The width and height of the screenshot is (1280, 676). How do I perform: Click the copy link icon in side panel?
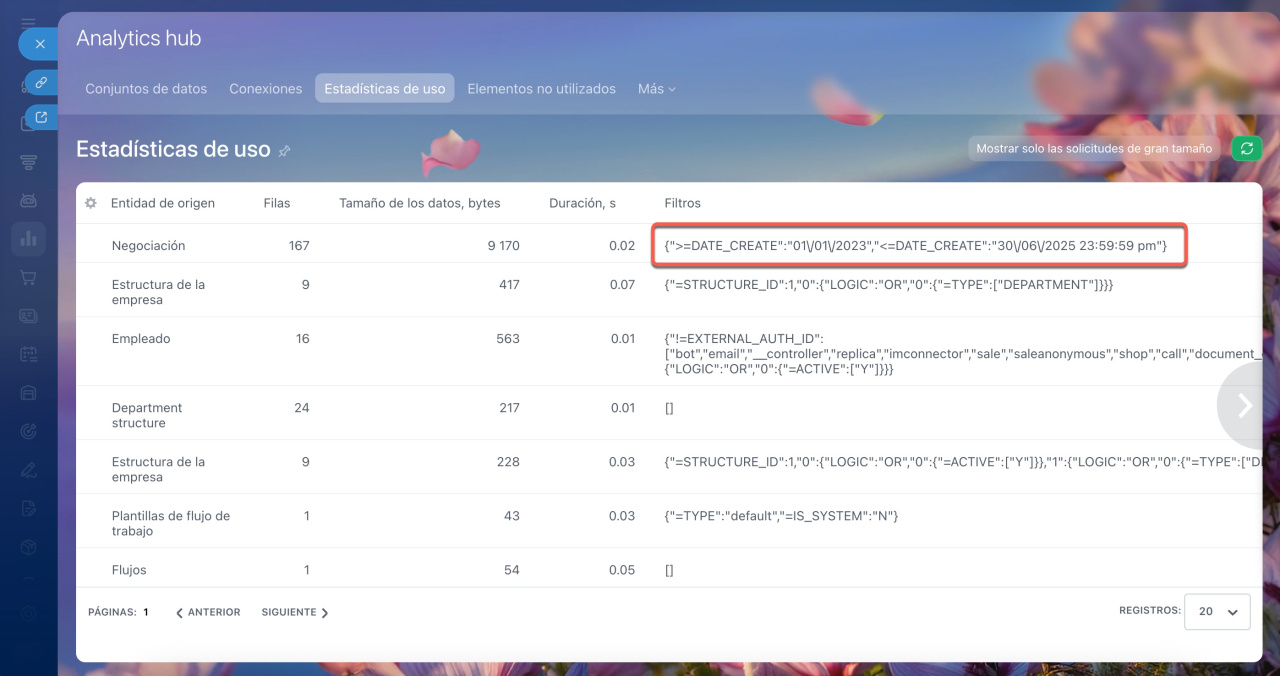41,82
